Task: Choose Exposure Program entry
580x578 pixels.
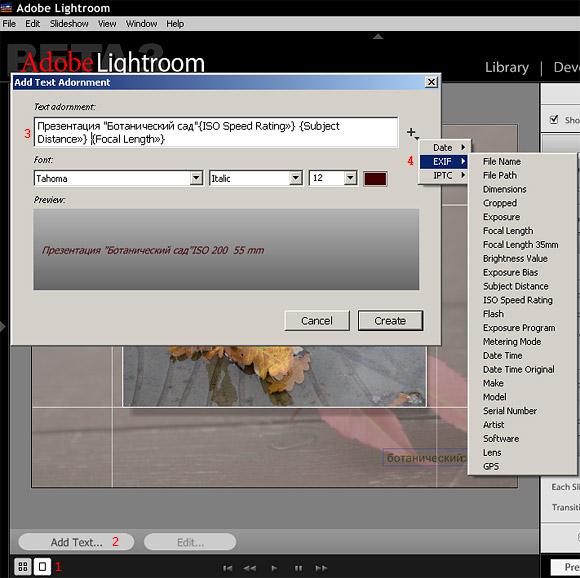Action: [519, 328]
